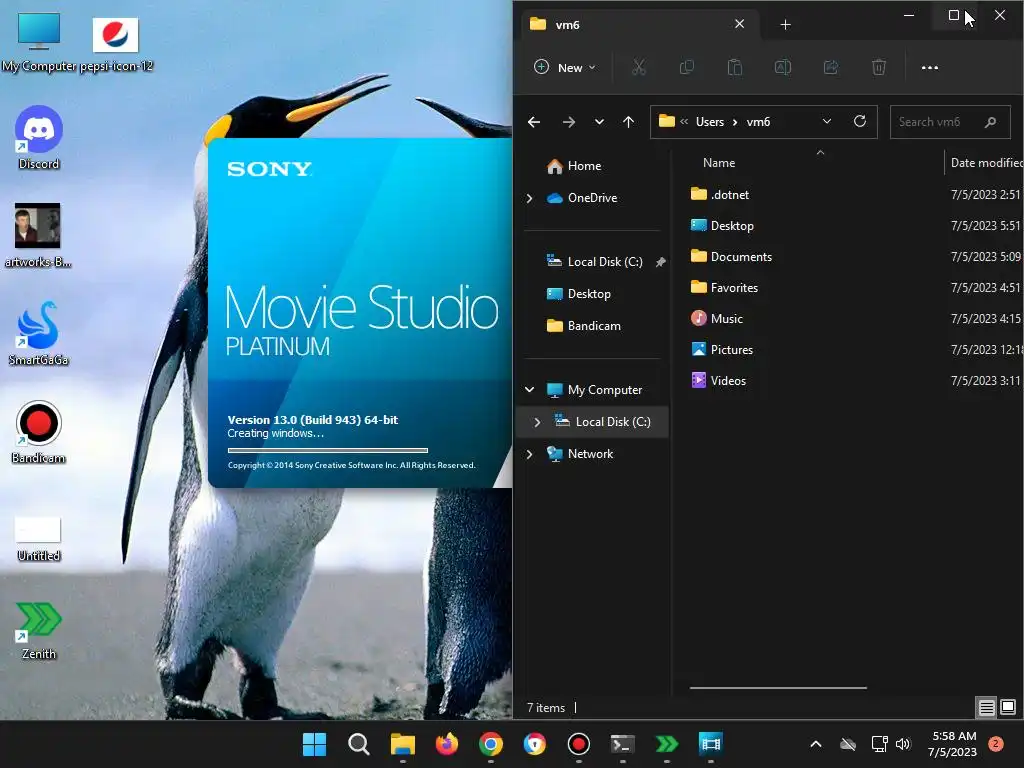1024x768 pixels.
Task: Go up one folder with up arrow
Action: click(628, 121)
